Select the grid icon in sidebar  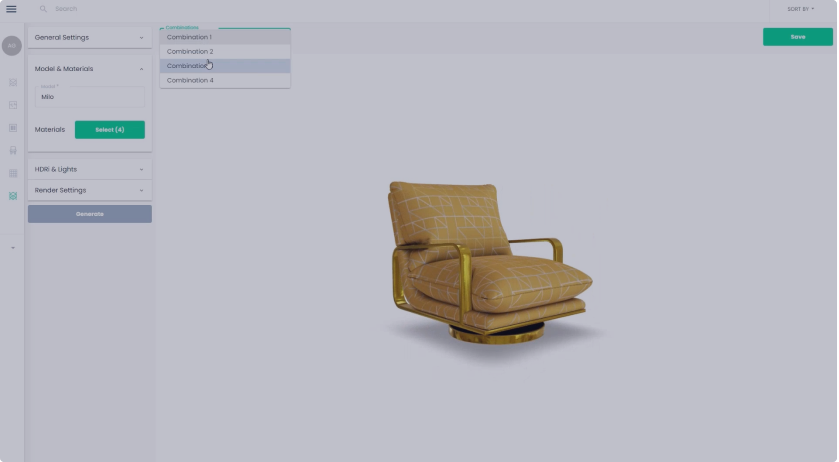[x=13, y=173]
